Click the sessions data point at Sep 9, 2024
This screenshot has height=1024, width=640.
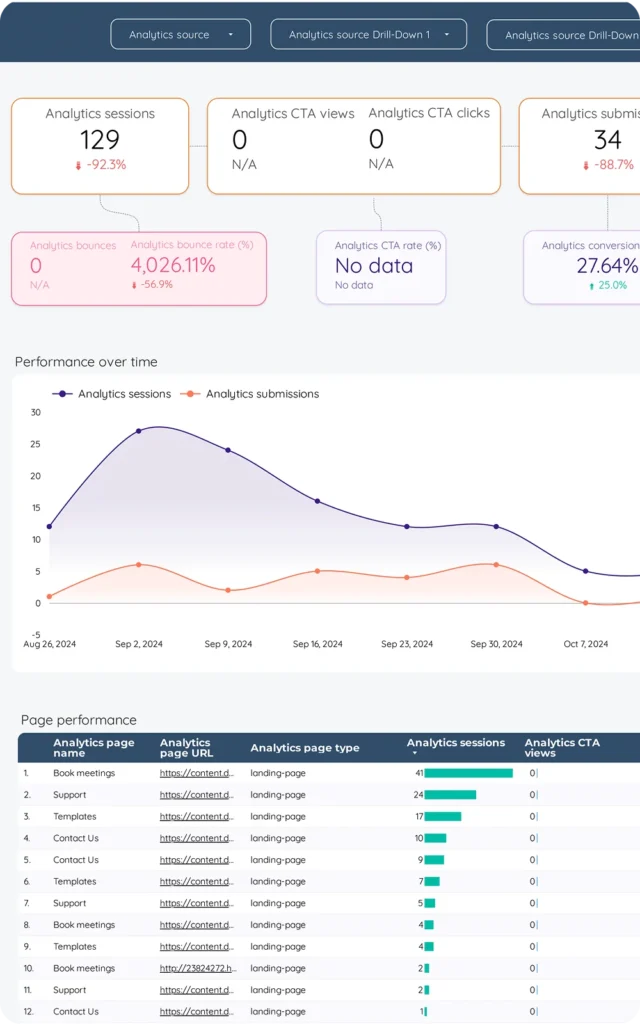[x=228, y=450]
